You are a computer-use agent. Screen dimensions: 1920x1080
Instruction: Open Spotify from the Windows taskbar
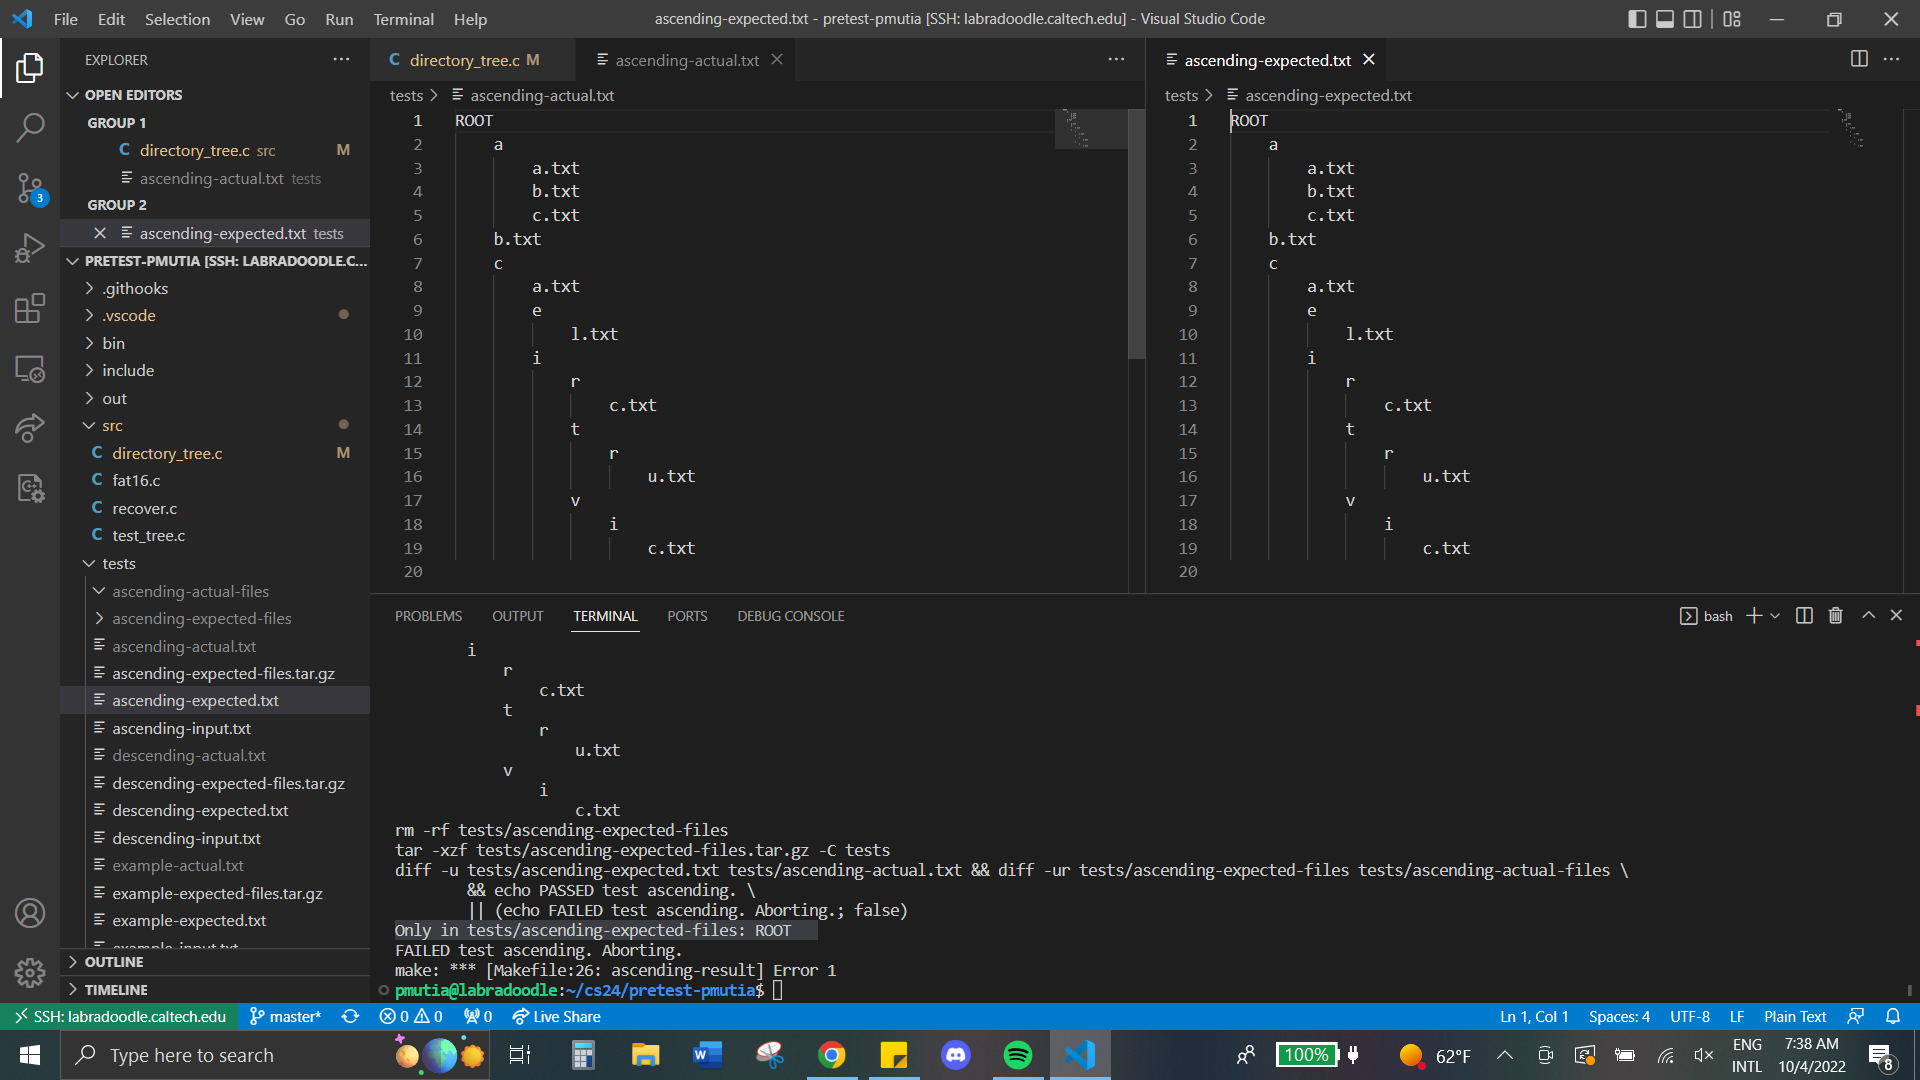point(1017,1055)
